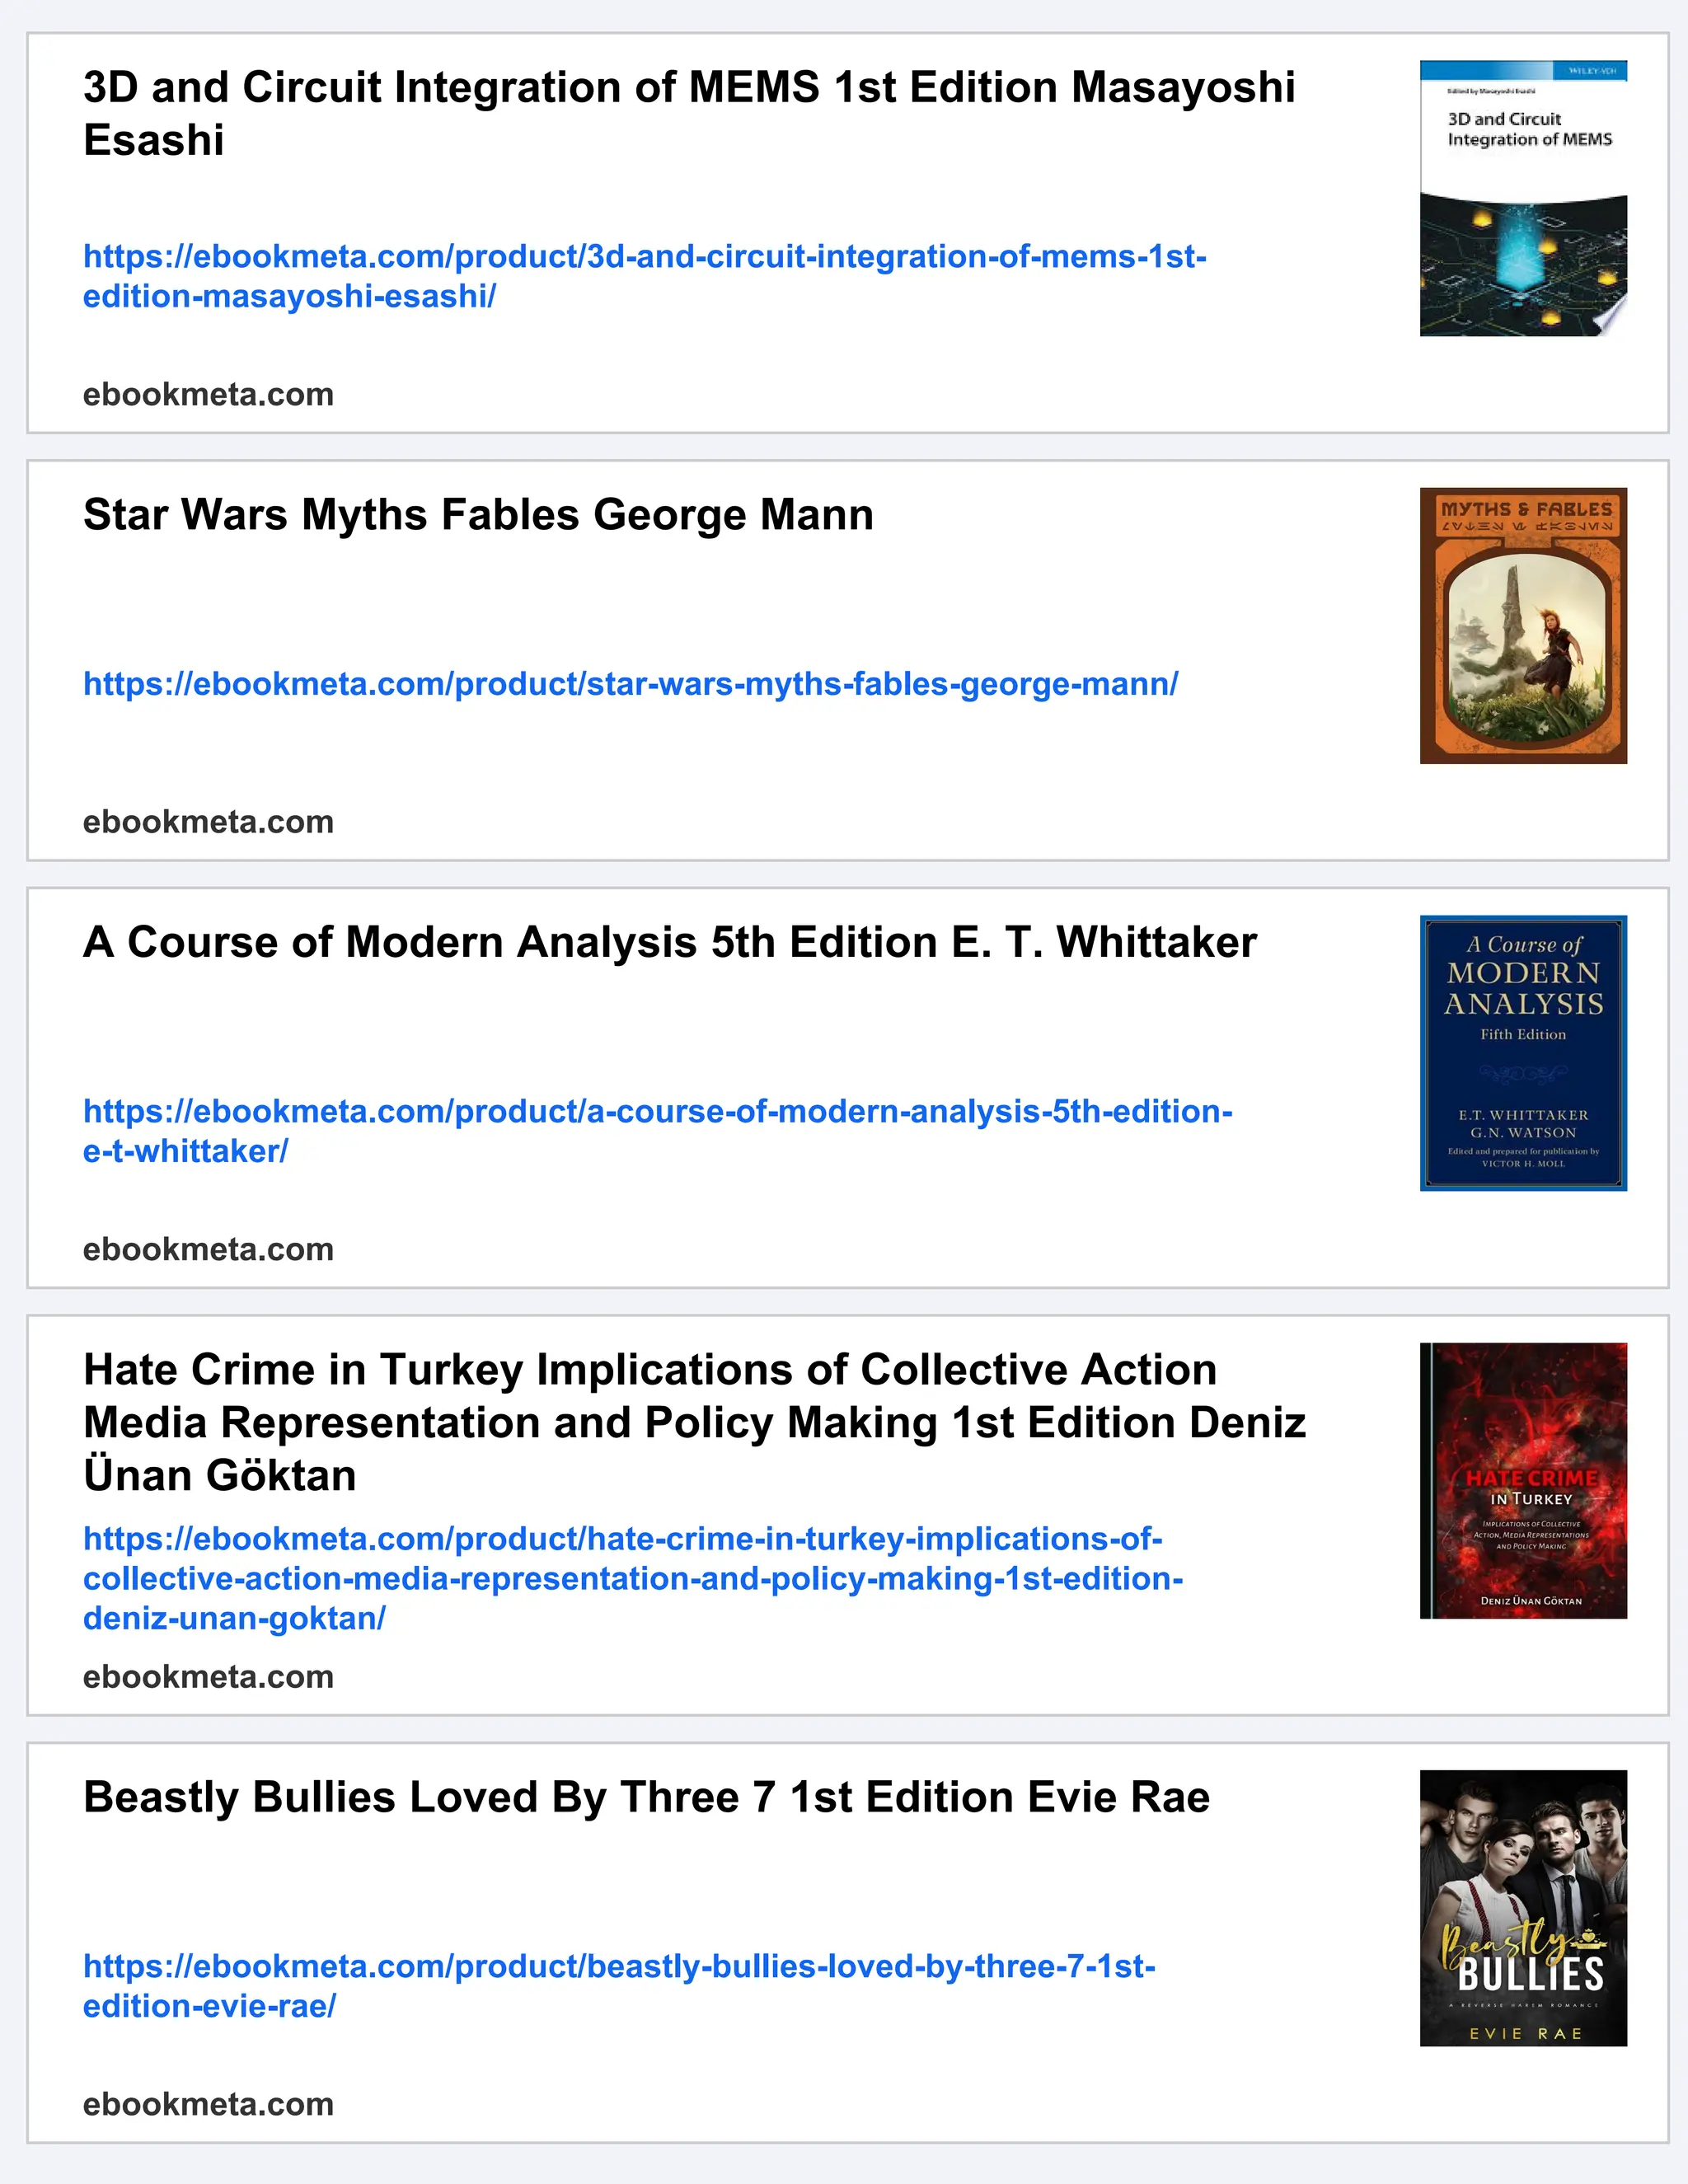Click ebookmeta.com under the MEMS book card
The image size is (1688, 2184).
tap(208, 395)
